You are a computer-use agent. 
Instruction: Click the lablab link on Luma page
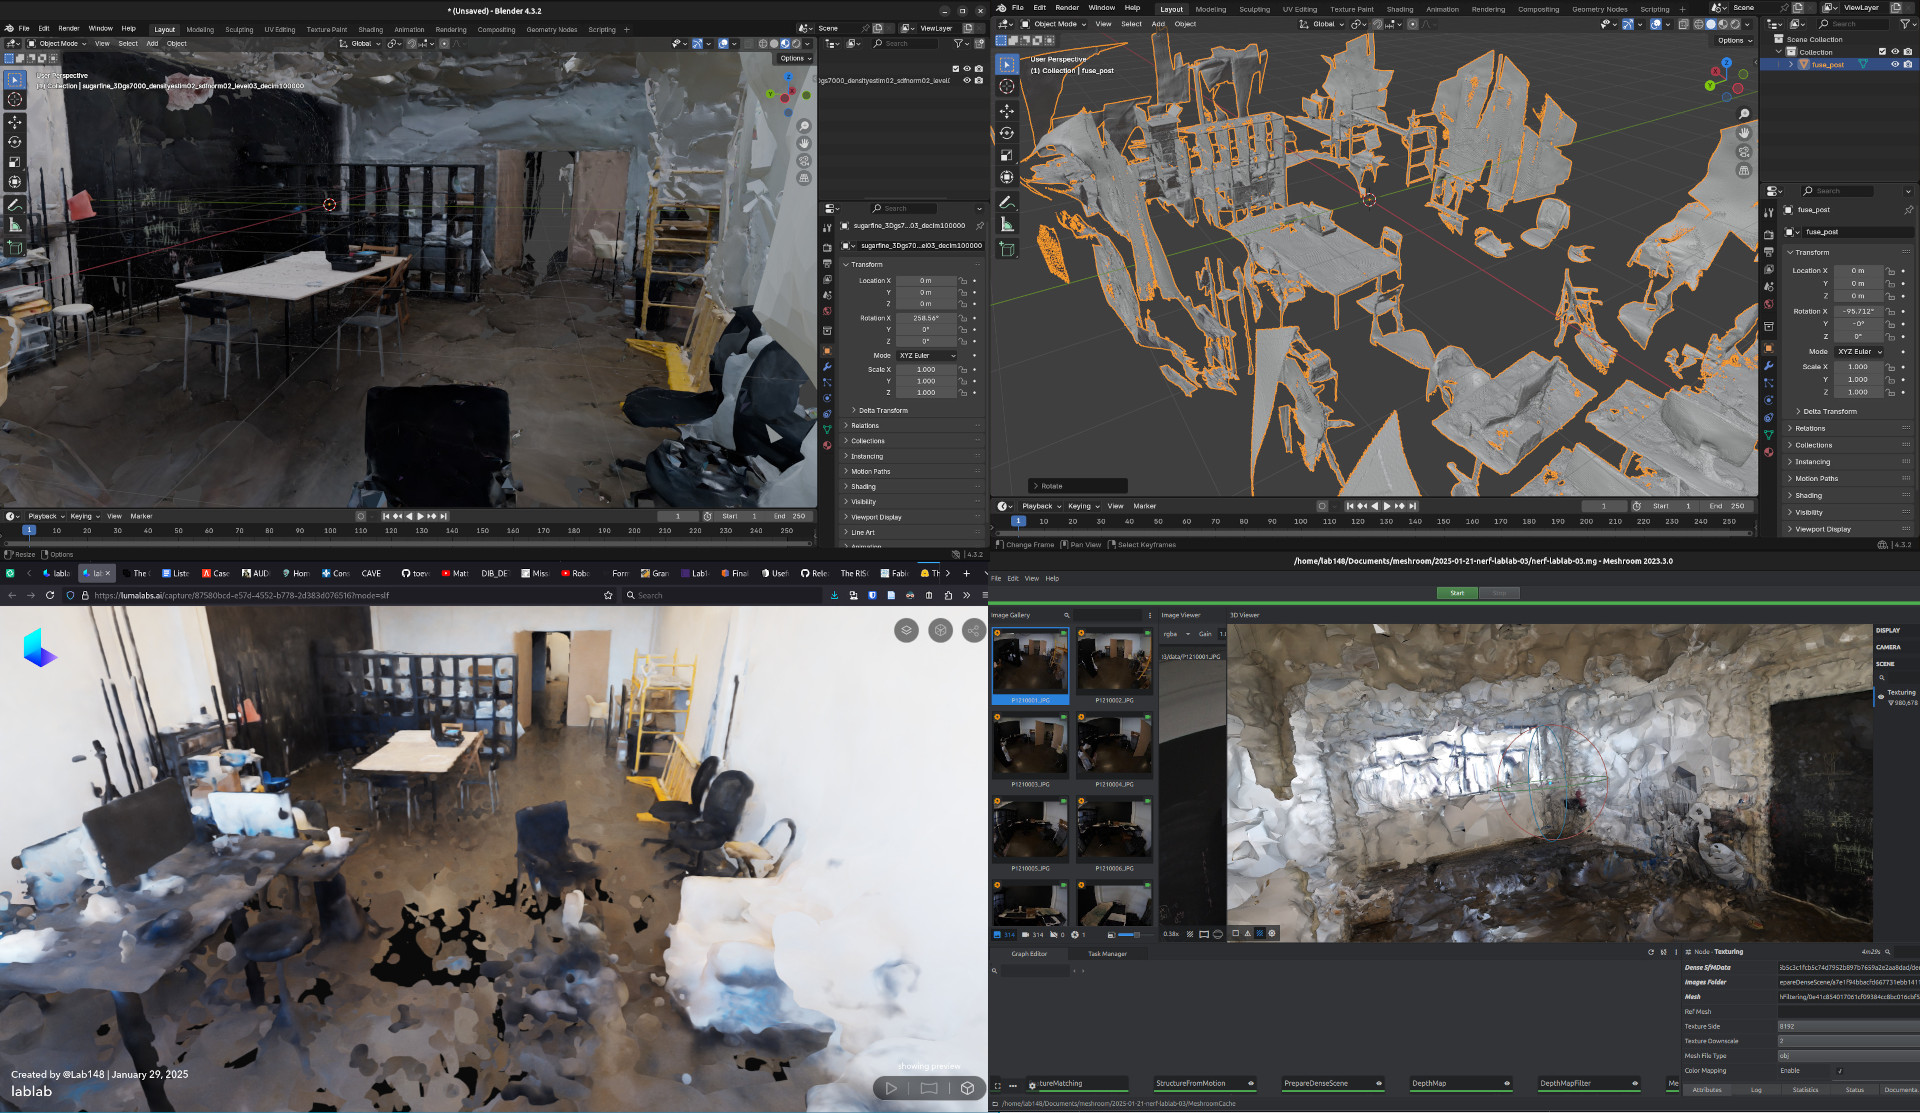point(31,1091)
